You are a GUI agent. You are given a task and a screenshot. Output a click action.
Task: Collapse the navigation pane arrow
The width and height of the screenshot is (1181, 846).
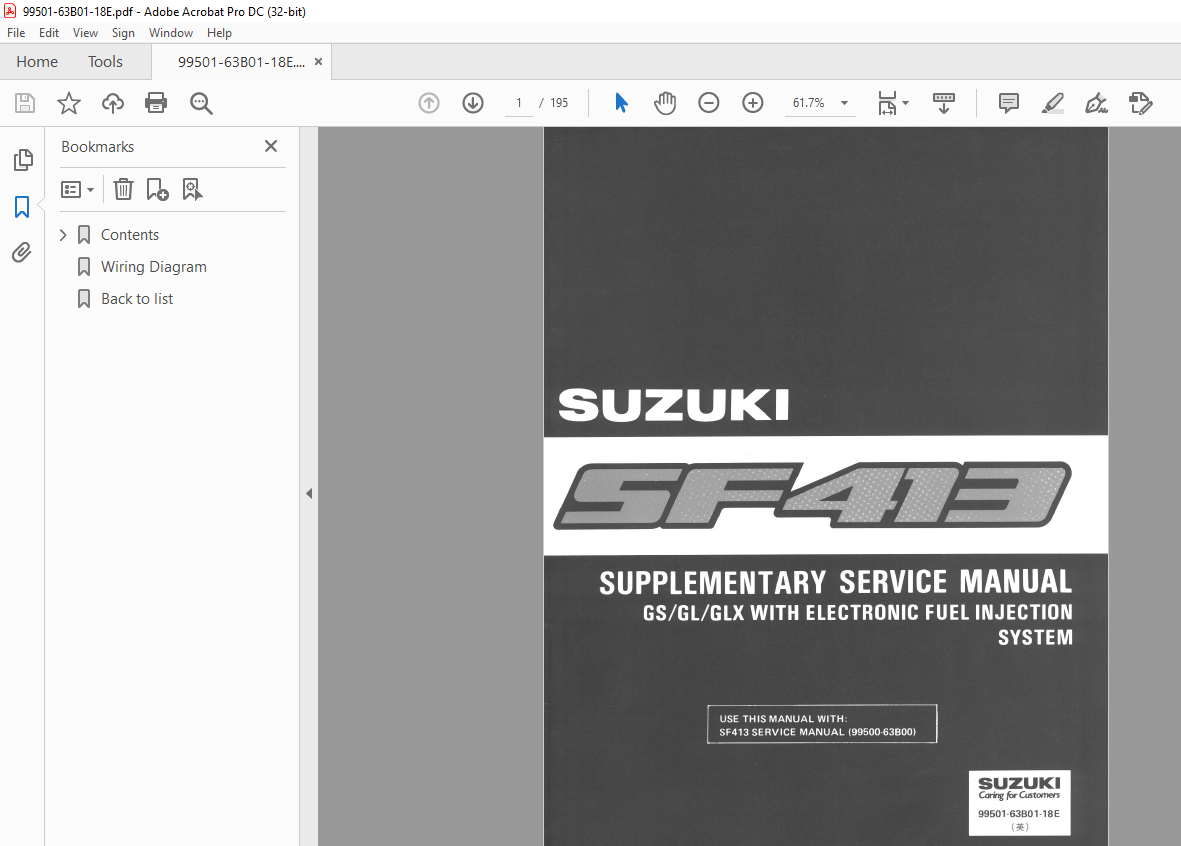[x=309, y=493]
